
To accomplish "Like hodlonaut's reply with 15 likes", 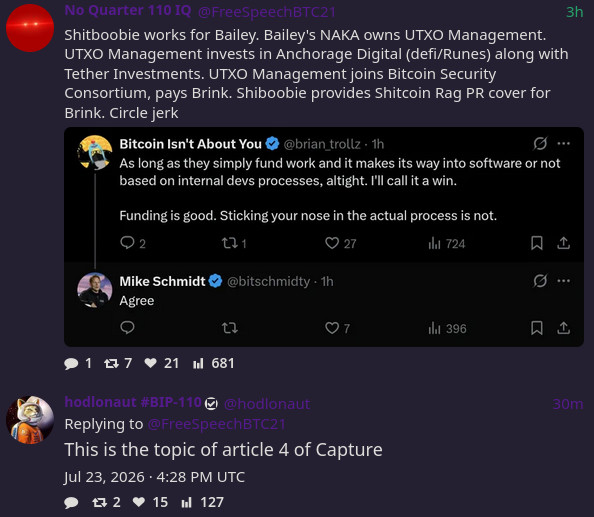I will (x=139, y=502).
